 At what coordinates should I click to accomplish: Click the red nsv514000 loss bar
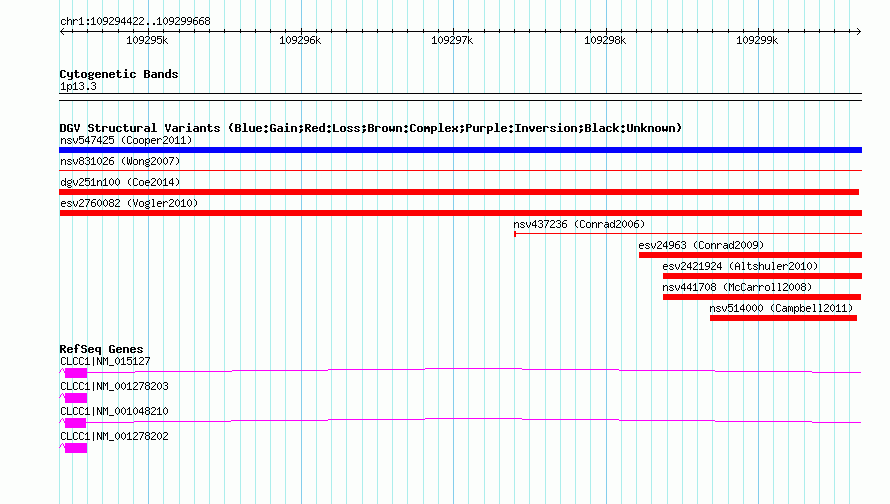click(783, 318)
